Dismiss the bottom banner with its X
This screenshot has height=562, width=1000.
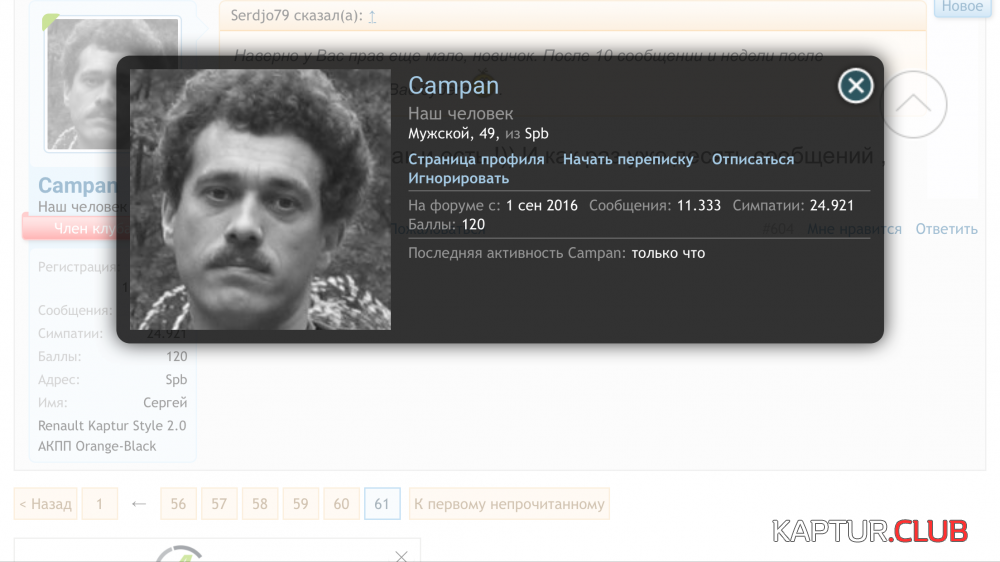click(x=401, y=555)
